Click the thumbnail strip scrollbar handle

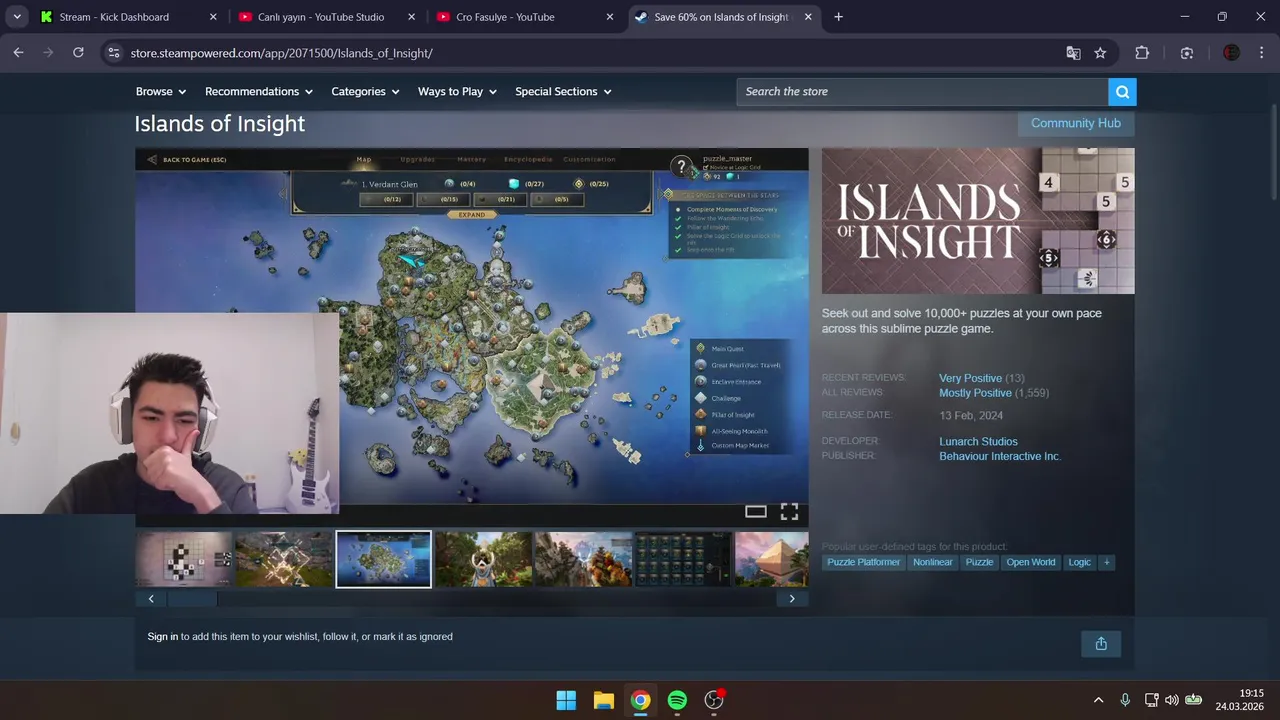pos(192,599)
